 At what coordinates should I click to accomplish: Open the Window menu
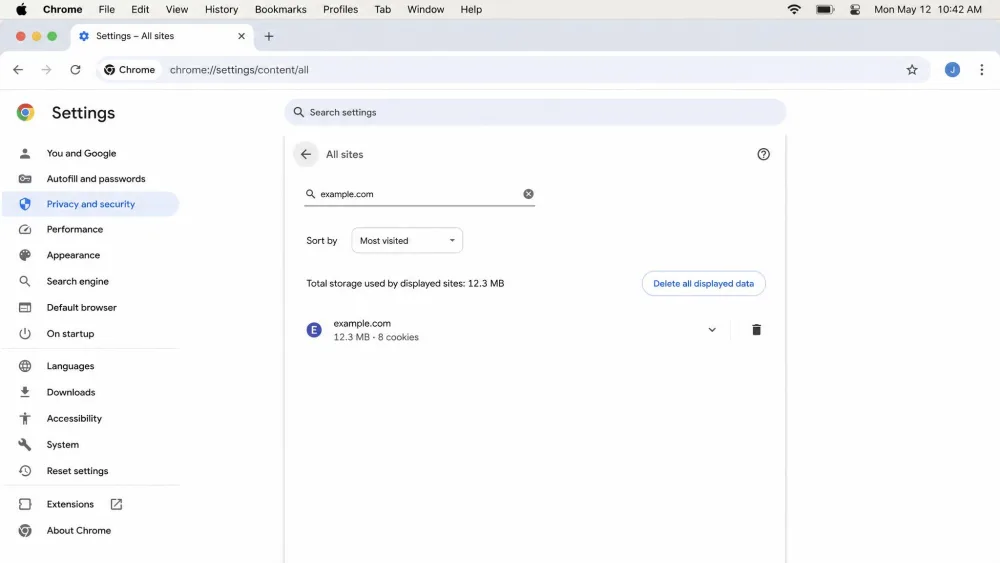pos(425,9)
